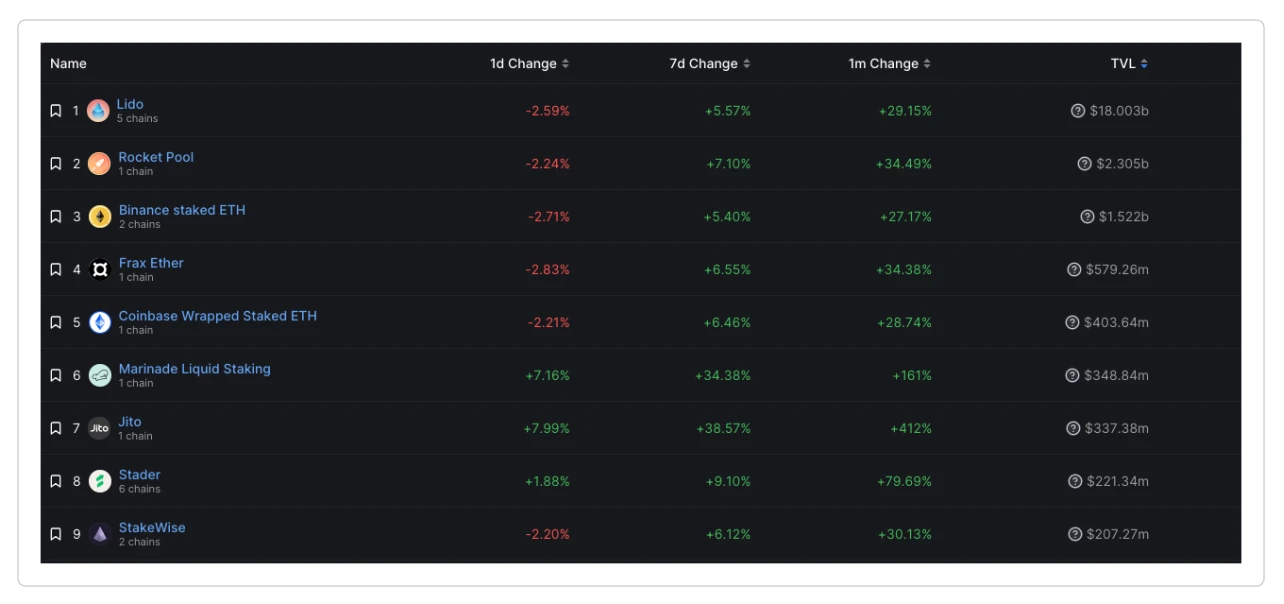Image resolution: width=1284 pixels, height=604 pixels.
Task: Bookmark the StakeWise protocol
Action: point(56,534)
